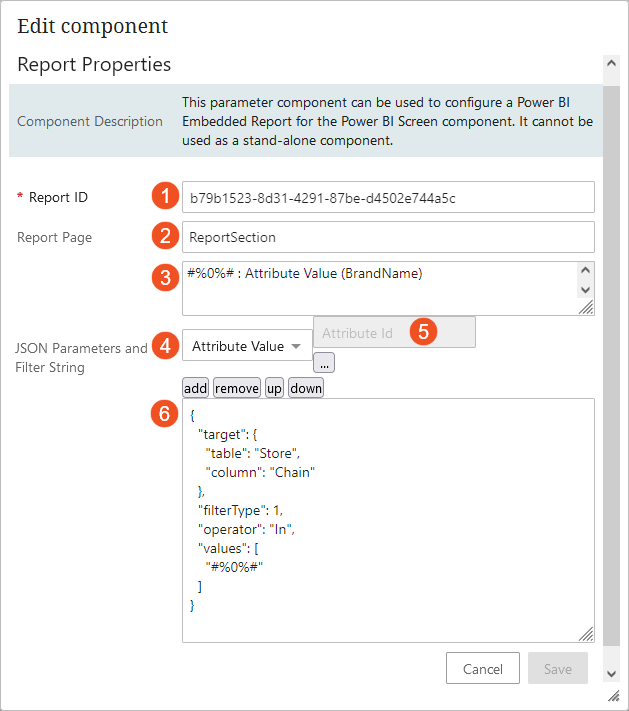Screen dimensions: 629x711
Task: Move parameter down with the down button
Action: (306, 388)
